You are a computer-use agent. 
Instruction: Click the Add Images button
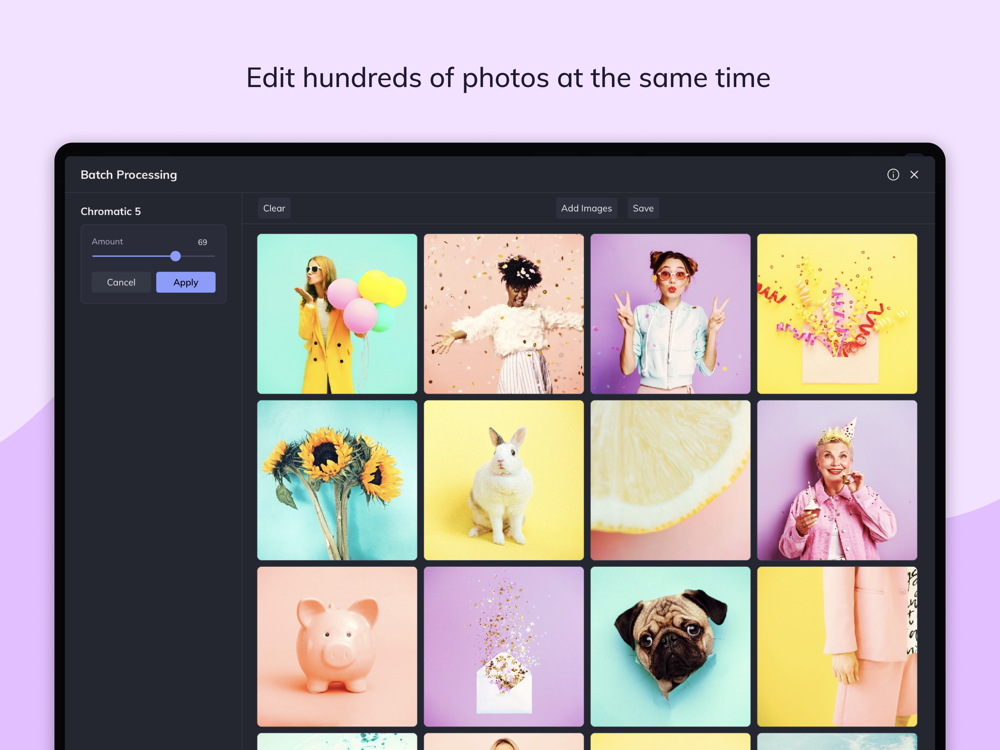pyautogui.click(x=587, y=209)
